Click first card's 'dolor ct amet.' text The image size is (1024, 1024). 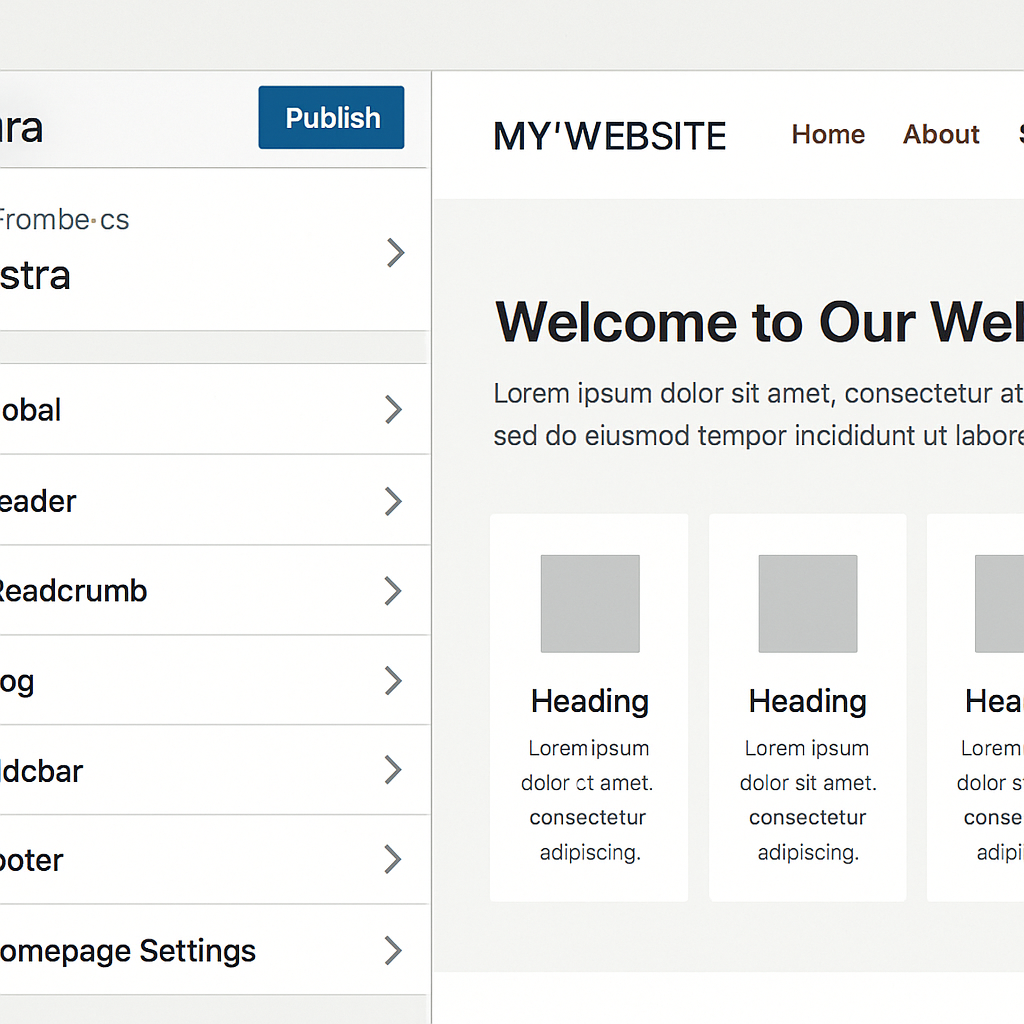point(587,782)
